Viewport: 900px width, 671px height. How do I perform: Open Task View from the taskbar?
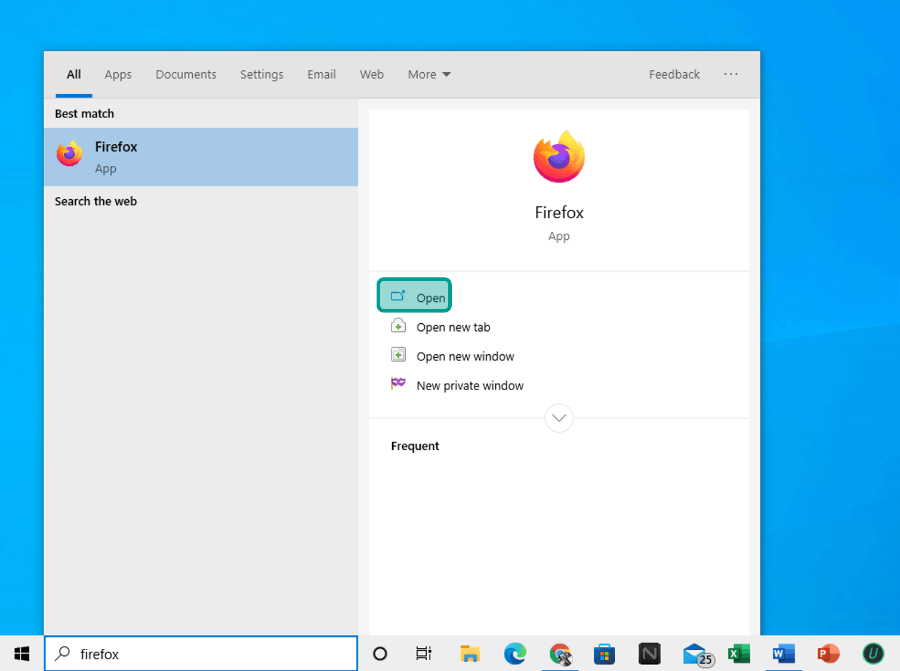tap(424, 653)
